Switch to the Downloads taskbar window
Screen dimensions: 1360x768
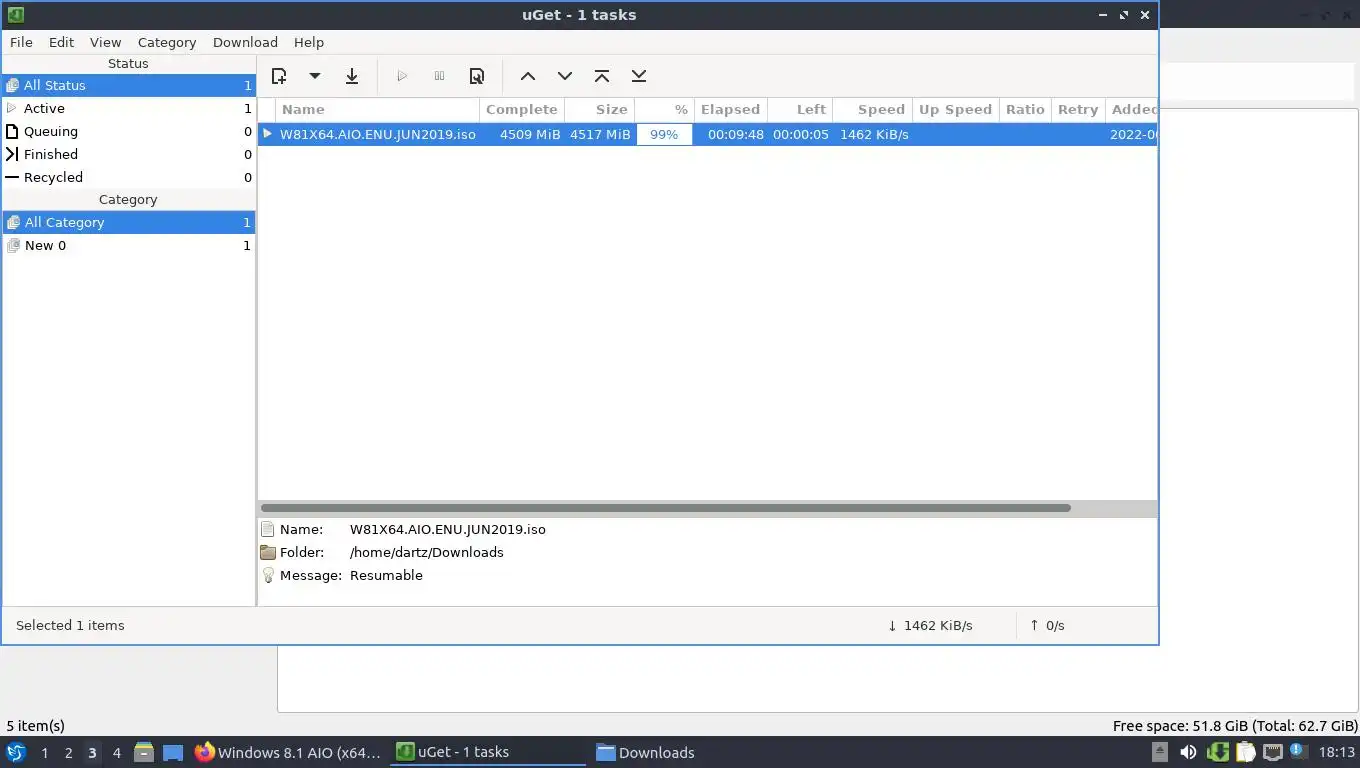pos(646,752)
